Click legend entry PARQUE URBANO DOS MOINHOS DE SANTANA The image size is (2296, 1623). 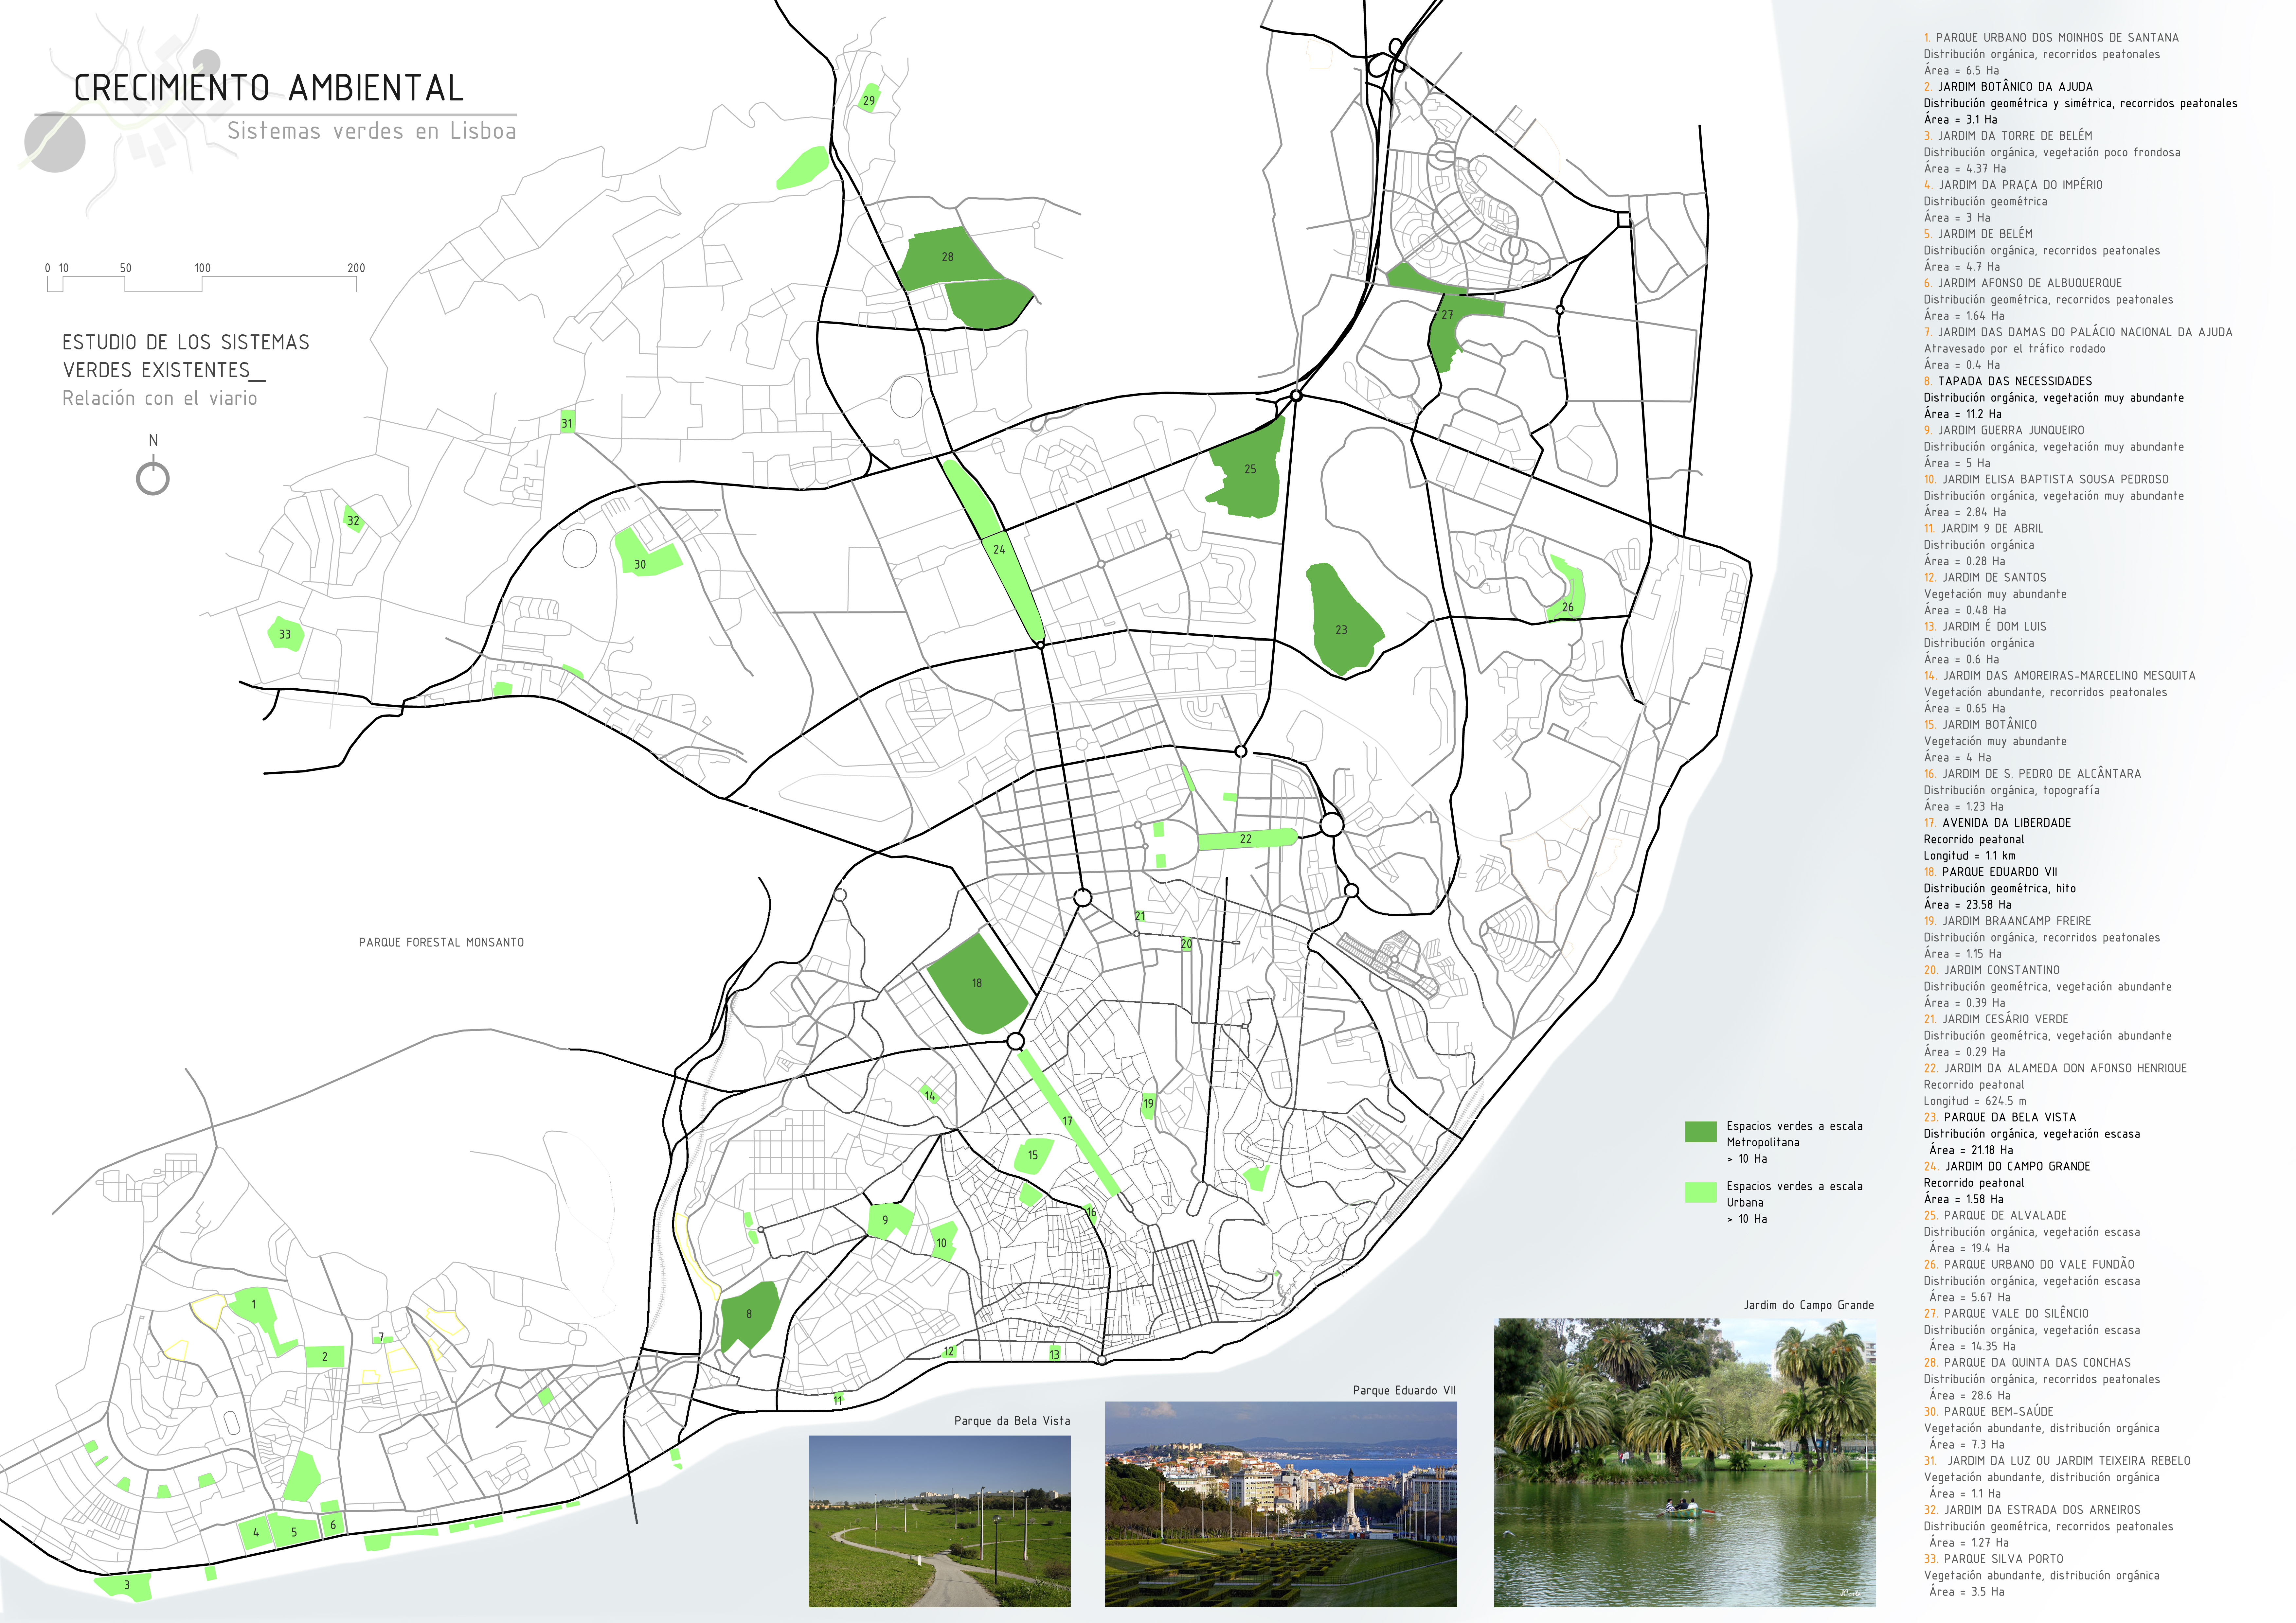click(2051, 38)
